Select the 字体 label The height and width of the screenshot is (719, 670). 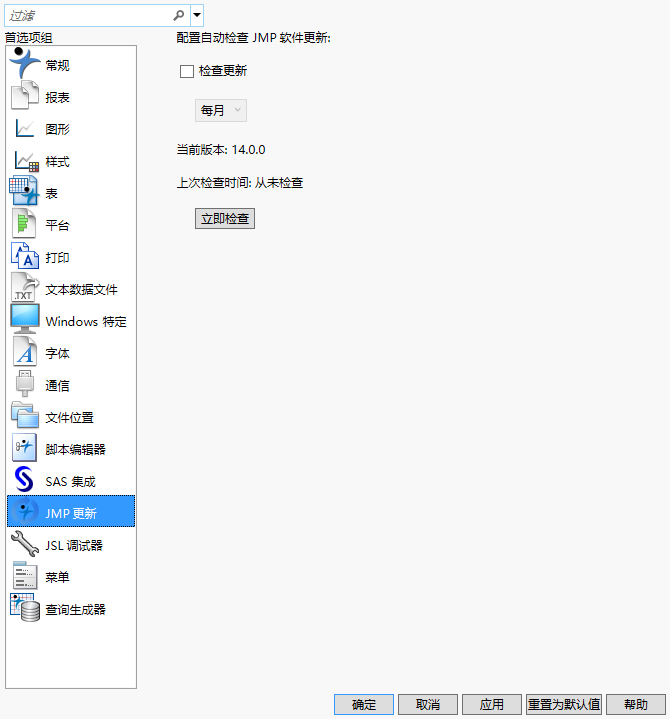[57, 353]
